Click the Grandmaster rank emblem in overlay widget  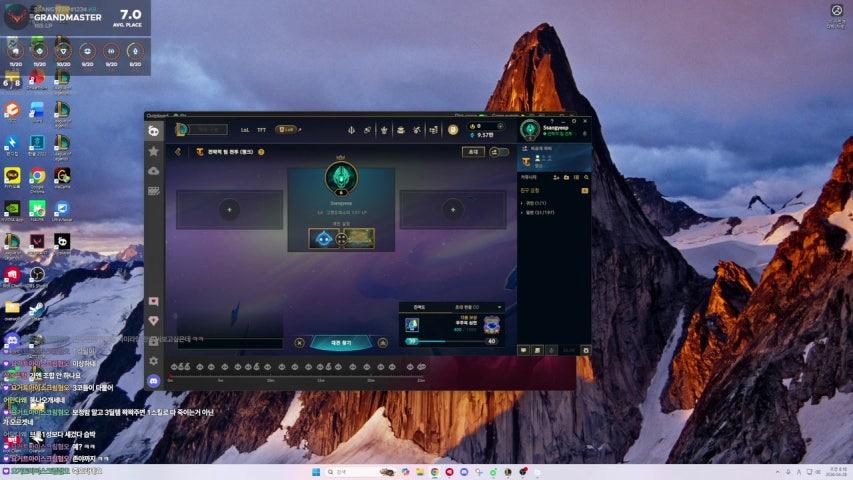pyautogui.click(x=16, y=17)
